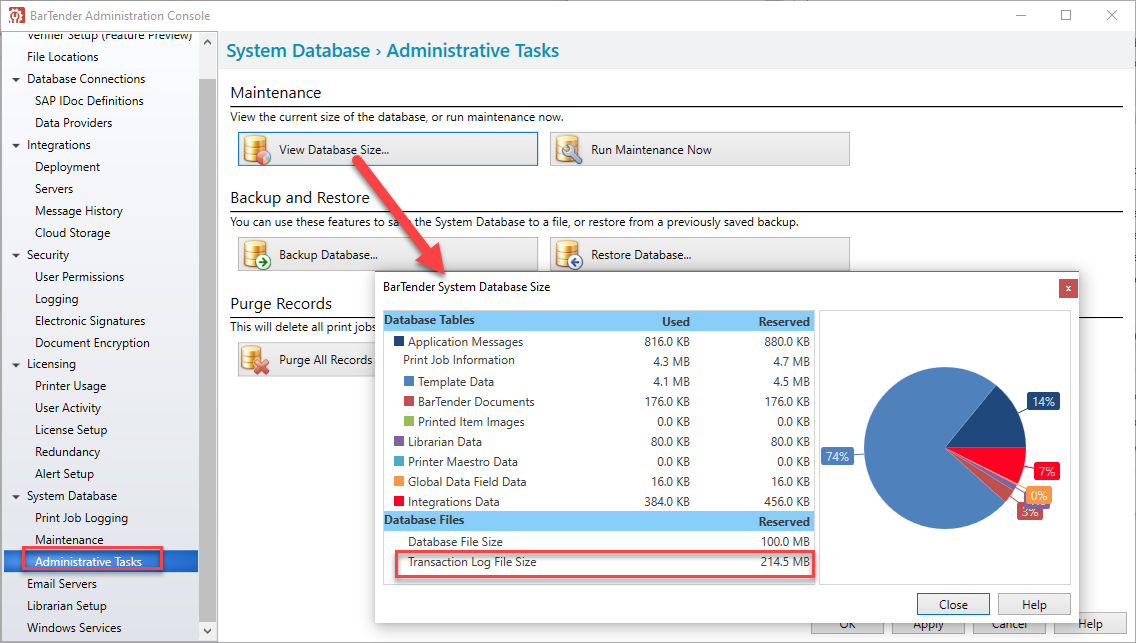Viewport: 1136px width, 643px height.
Task: Click the View Database Size database icon
Action: pos(257,149)
